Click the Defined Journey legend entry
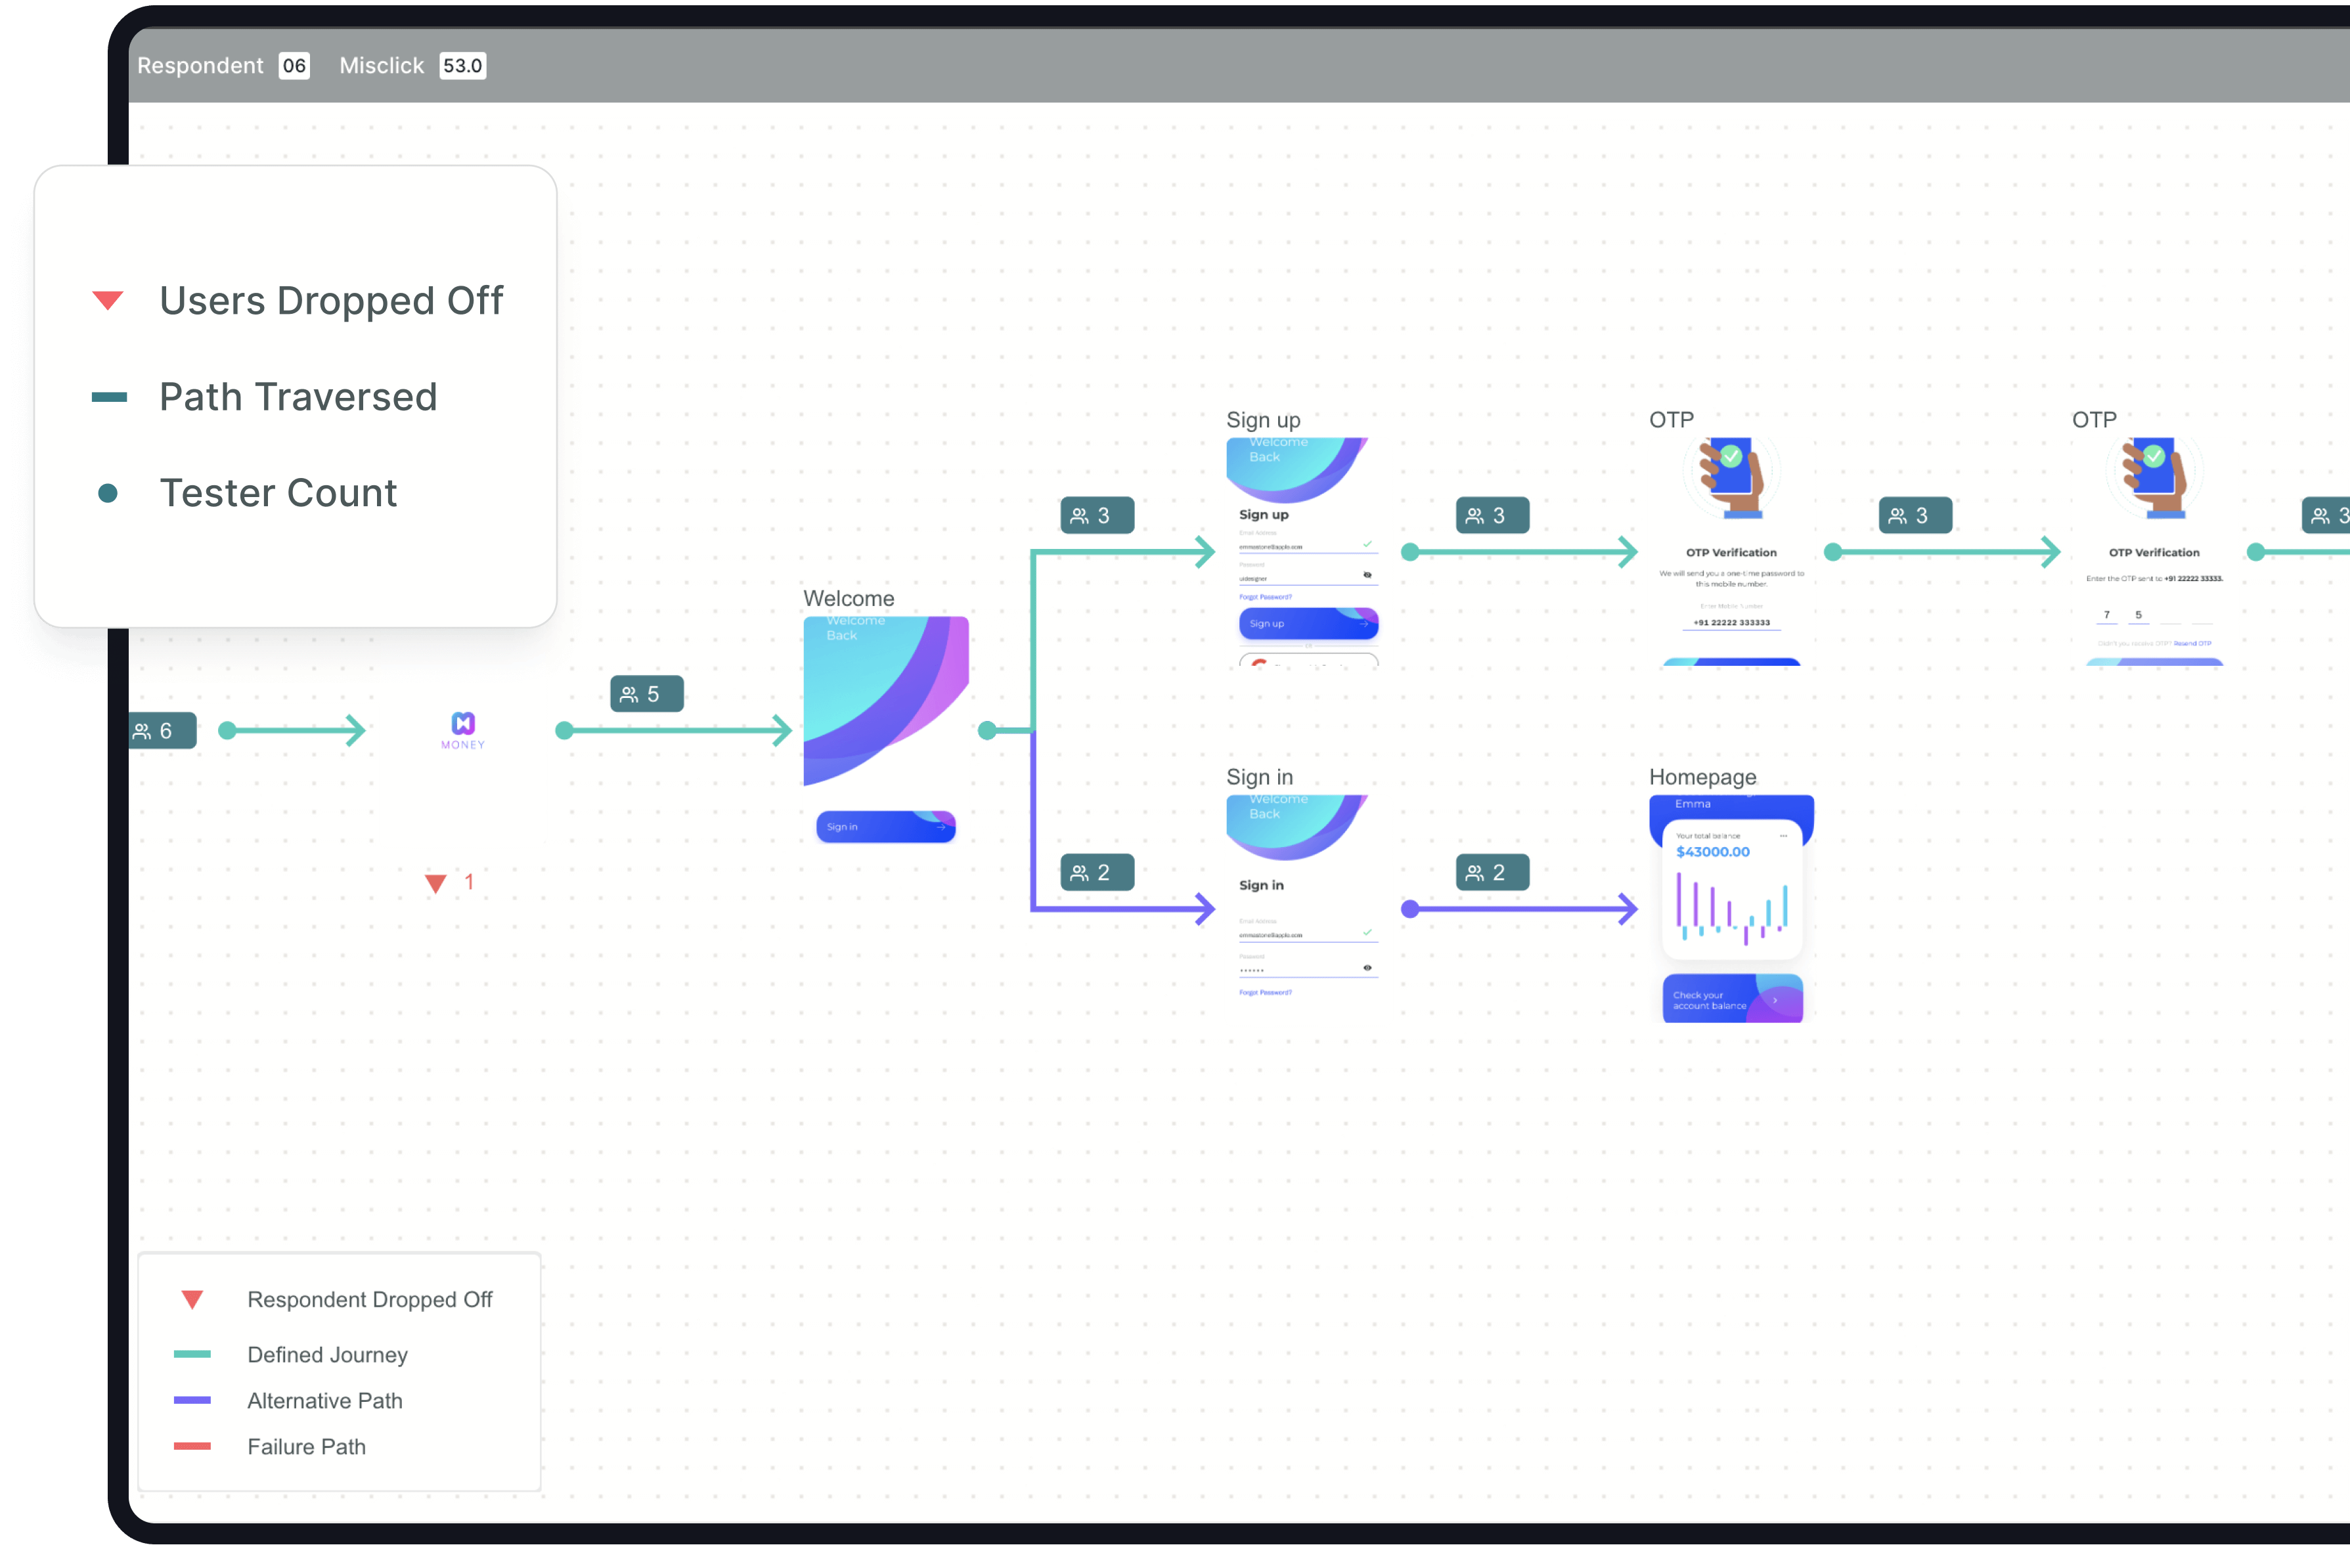The image size is (2350, 1568). tap(291, 1355)
